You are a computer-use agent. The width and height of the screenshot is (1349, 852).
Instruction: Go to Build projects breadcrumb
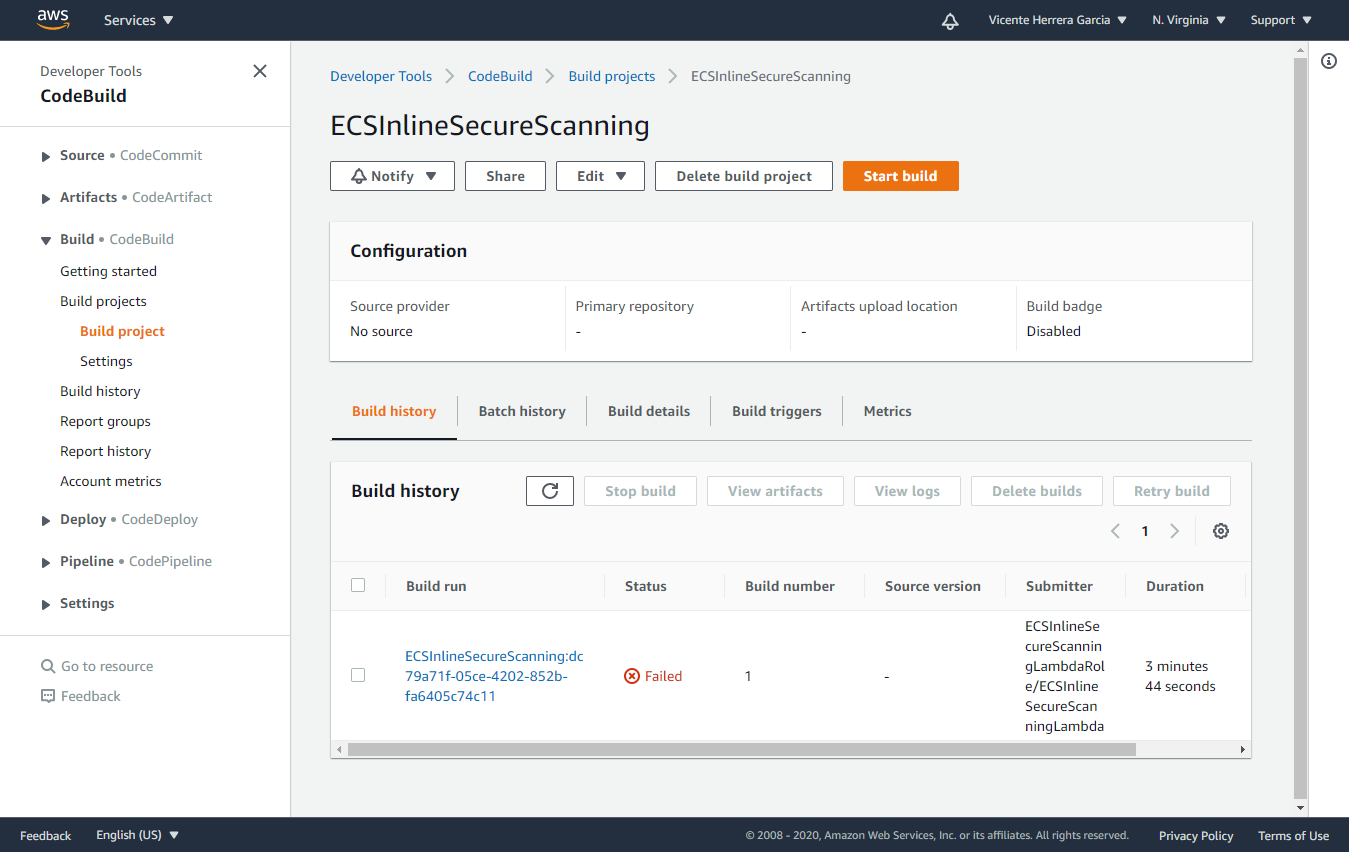click(612, 76)
